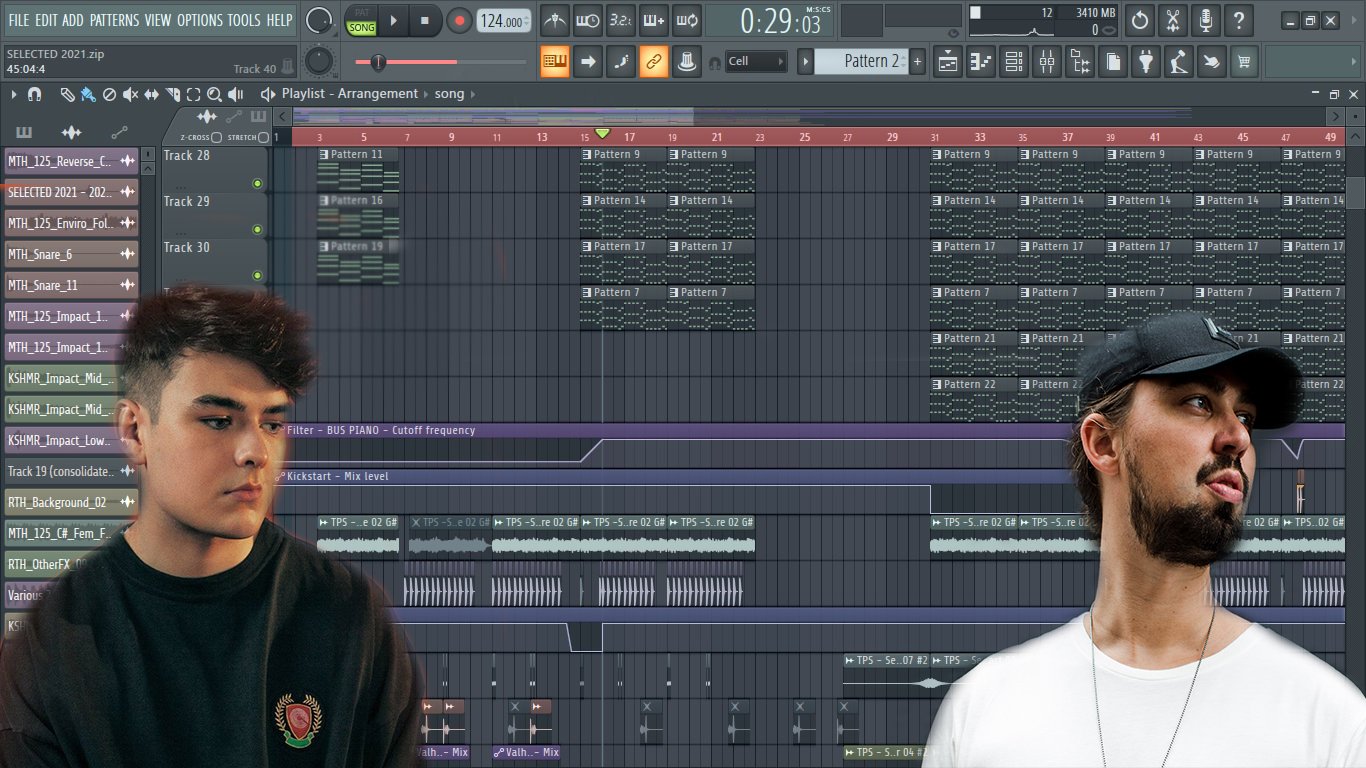The width and height of the screenshot is (1366, 768).
Task: Open the playlist view
Action: (947, 61)
